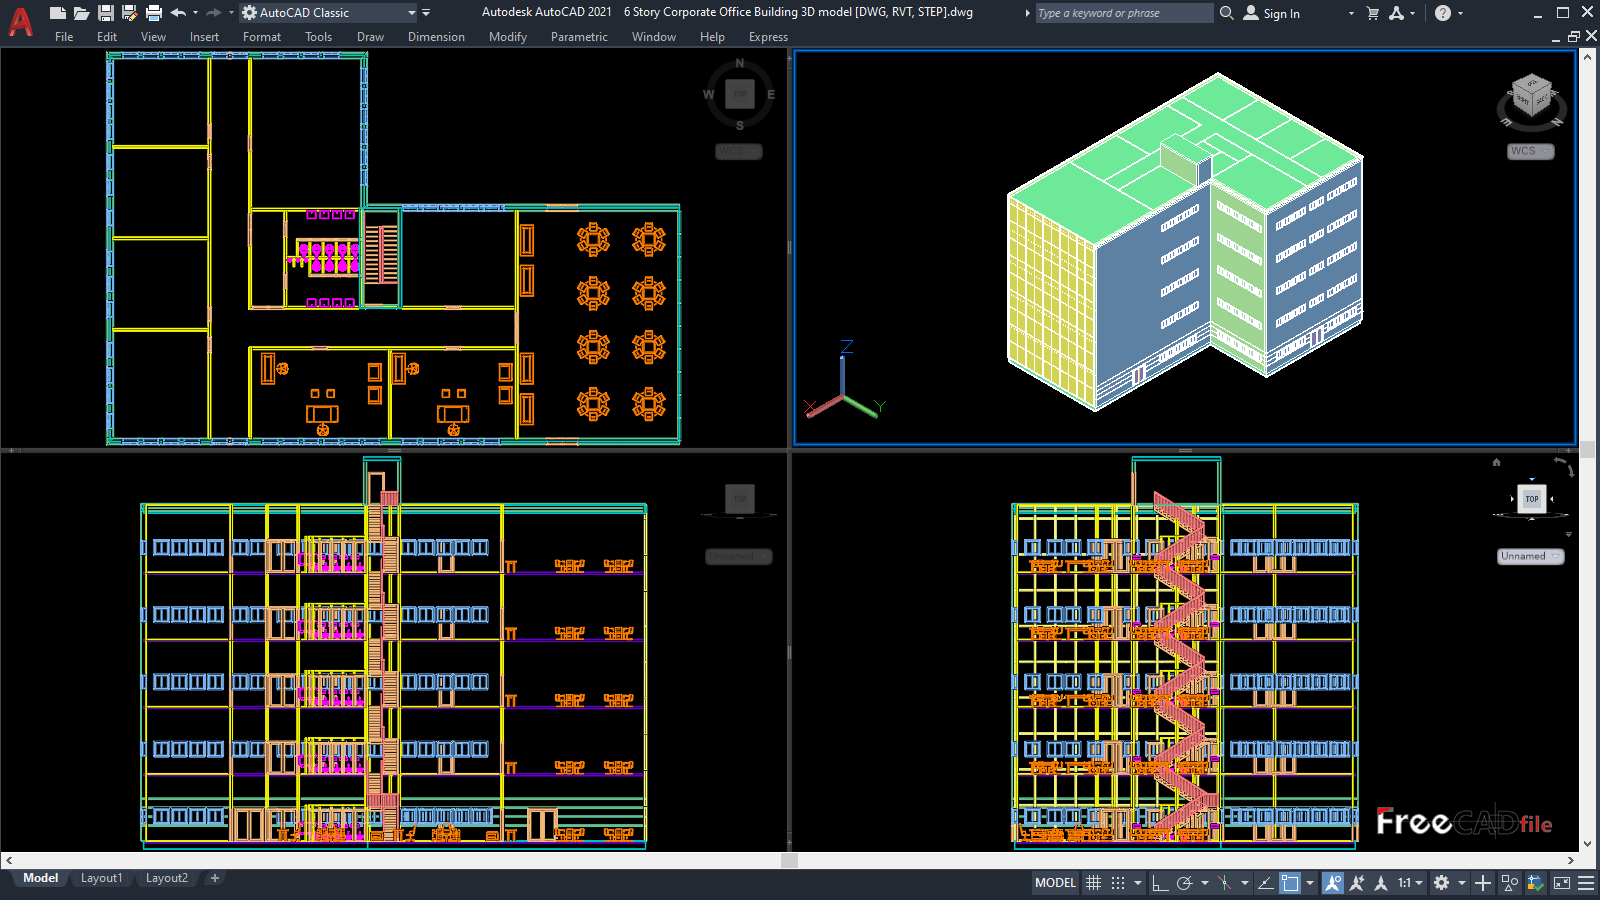Toggle grid display in the status bar
The image size is (1600, 900).
[1094, 884]
